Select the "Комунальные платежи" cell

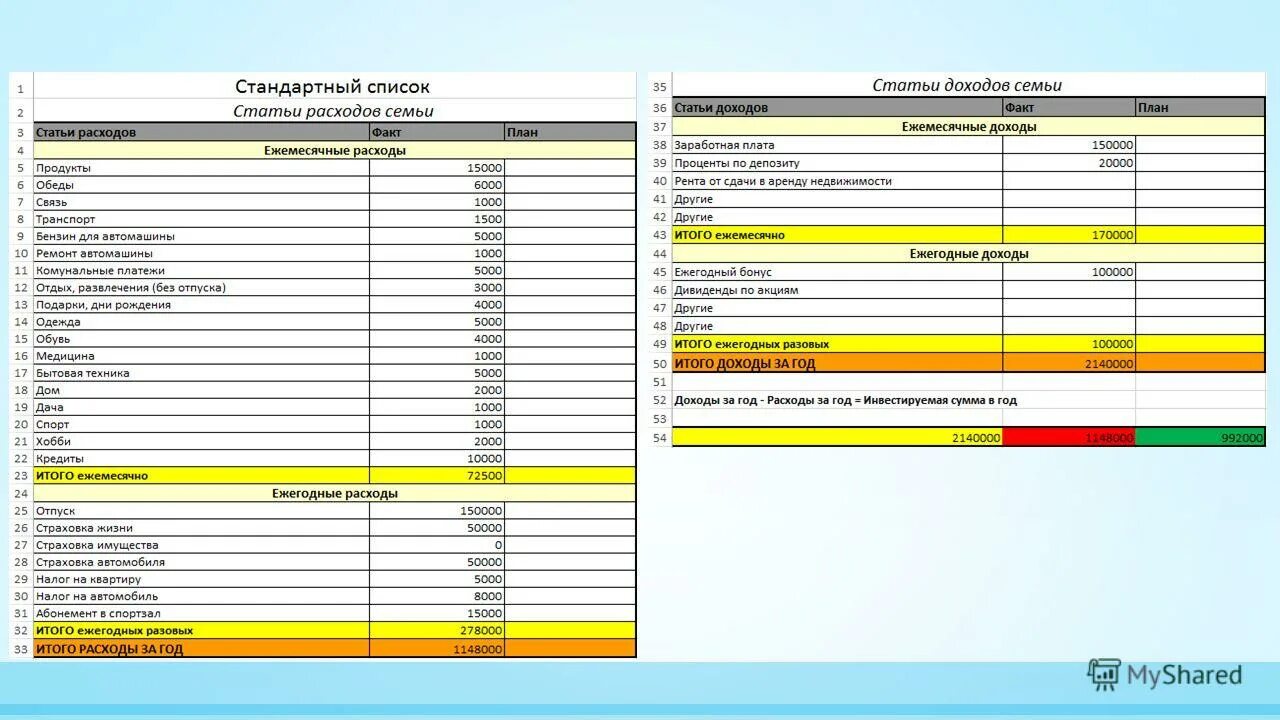tap(201, 270)
